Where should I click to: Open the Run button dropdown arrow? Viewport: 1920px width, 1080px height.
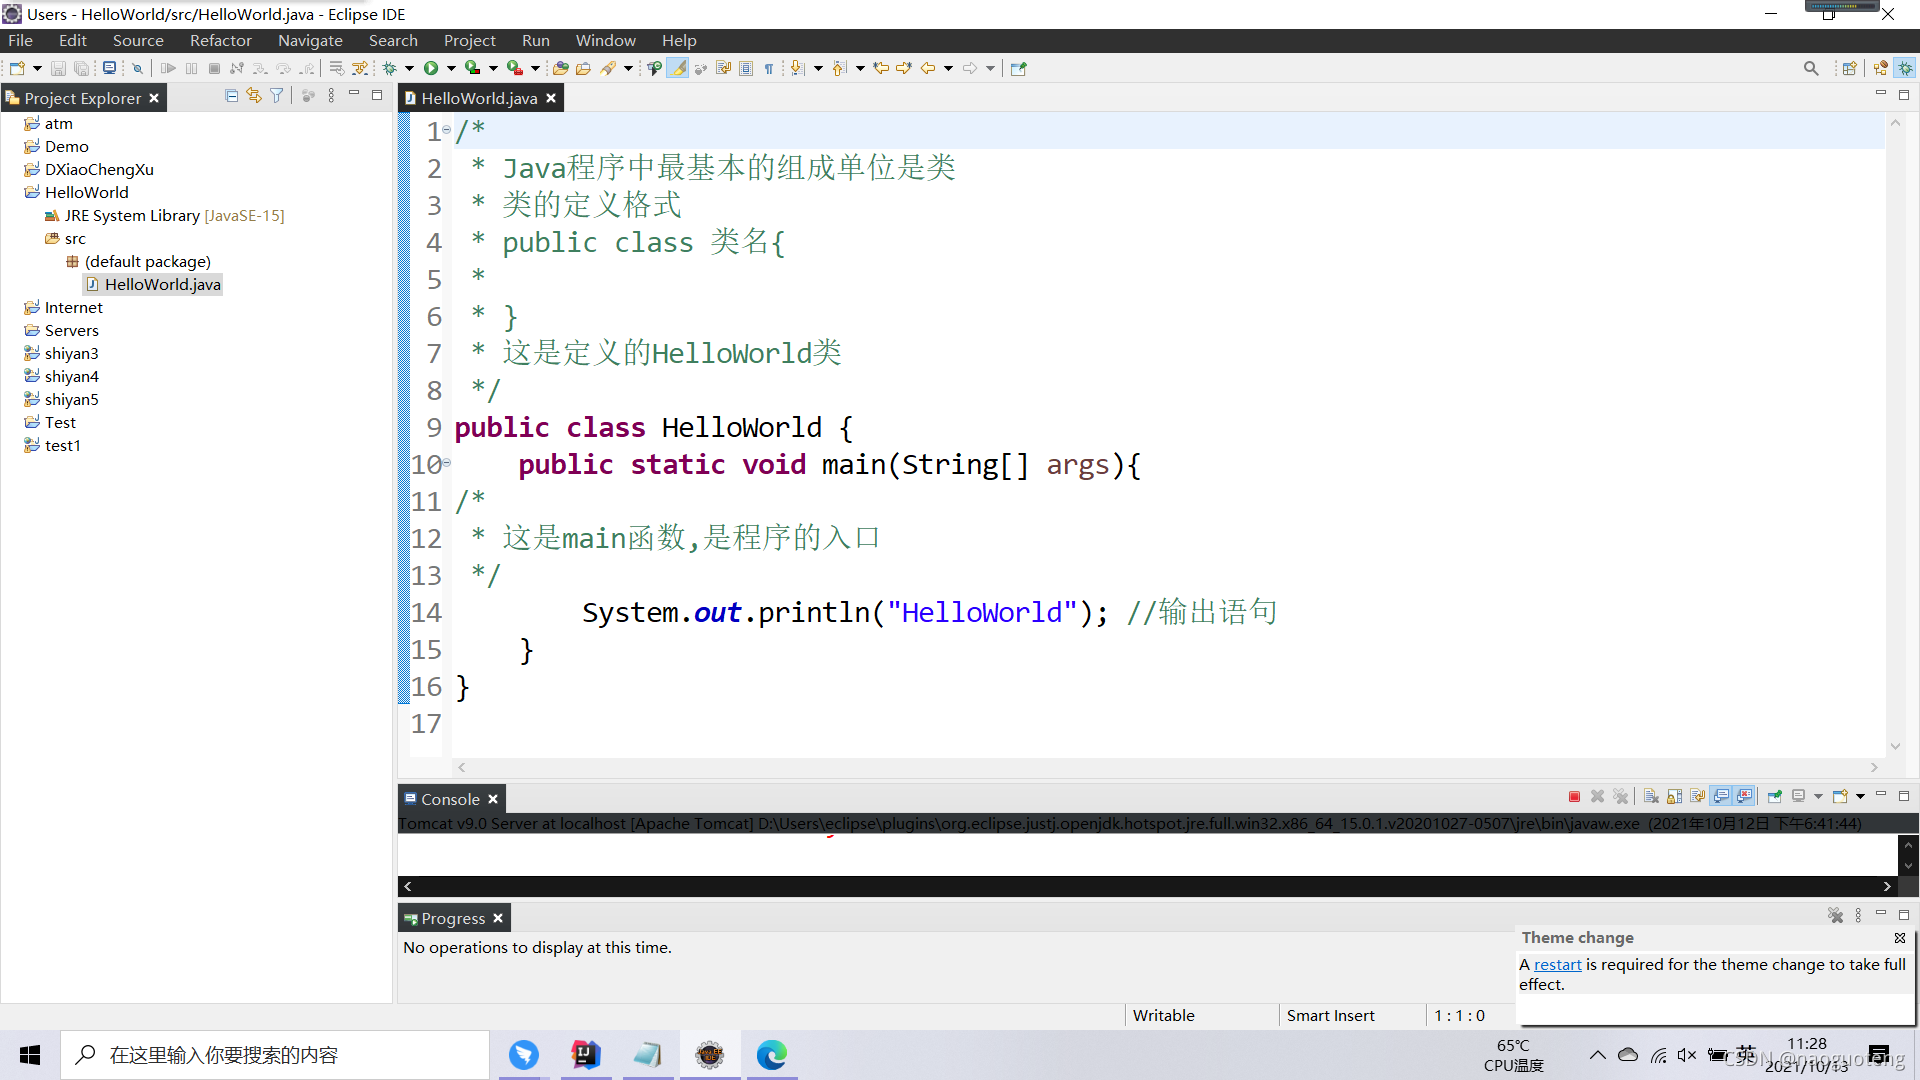click(x=451, y=68)
